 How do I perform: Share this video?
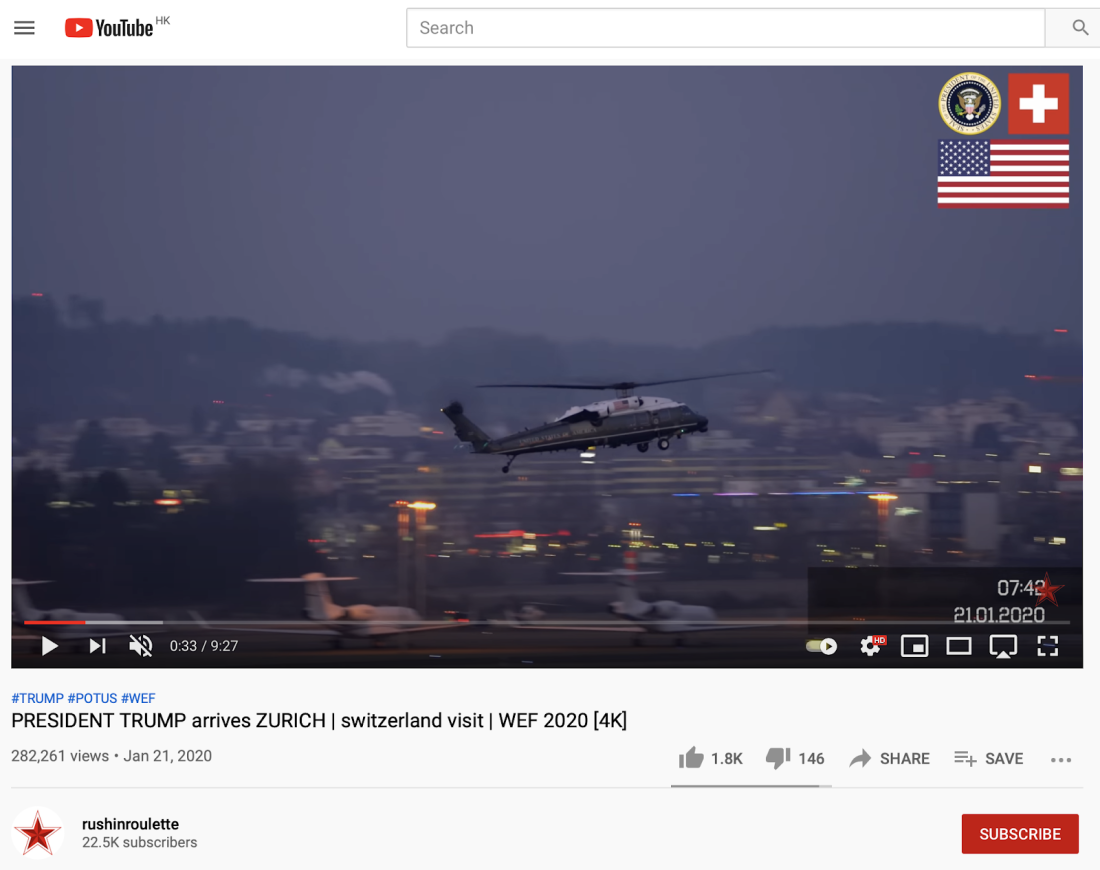(889, 758)
